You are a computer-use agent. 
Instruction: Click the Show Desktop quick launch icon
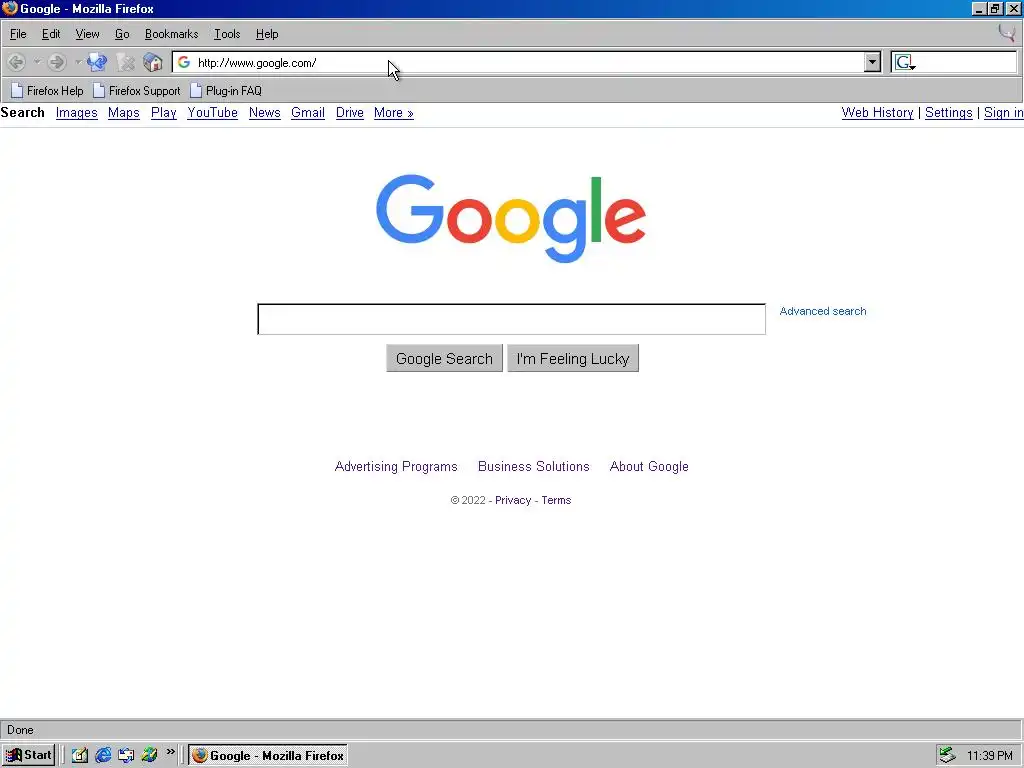(x=80, y=755)
